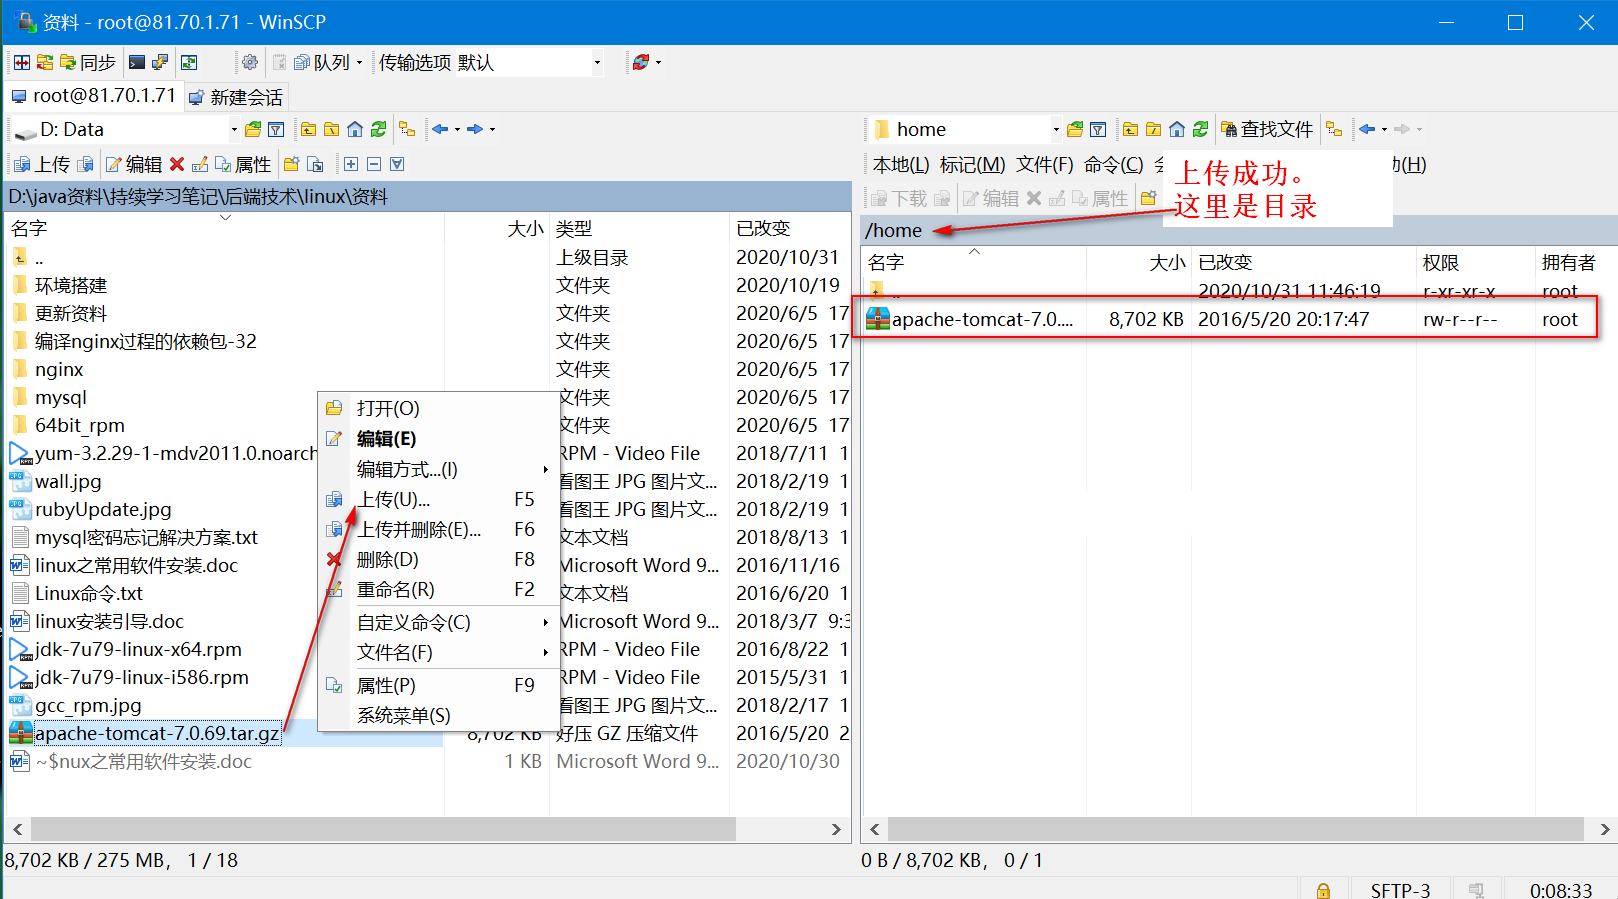Viewport: 1618px width, 899px height.
Task: Select remote apache-tomcat-7.0... file
Action: [x=982, y=319]
